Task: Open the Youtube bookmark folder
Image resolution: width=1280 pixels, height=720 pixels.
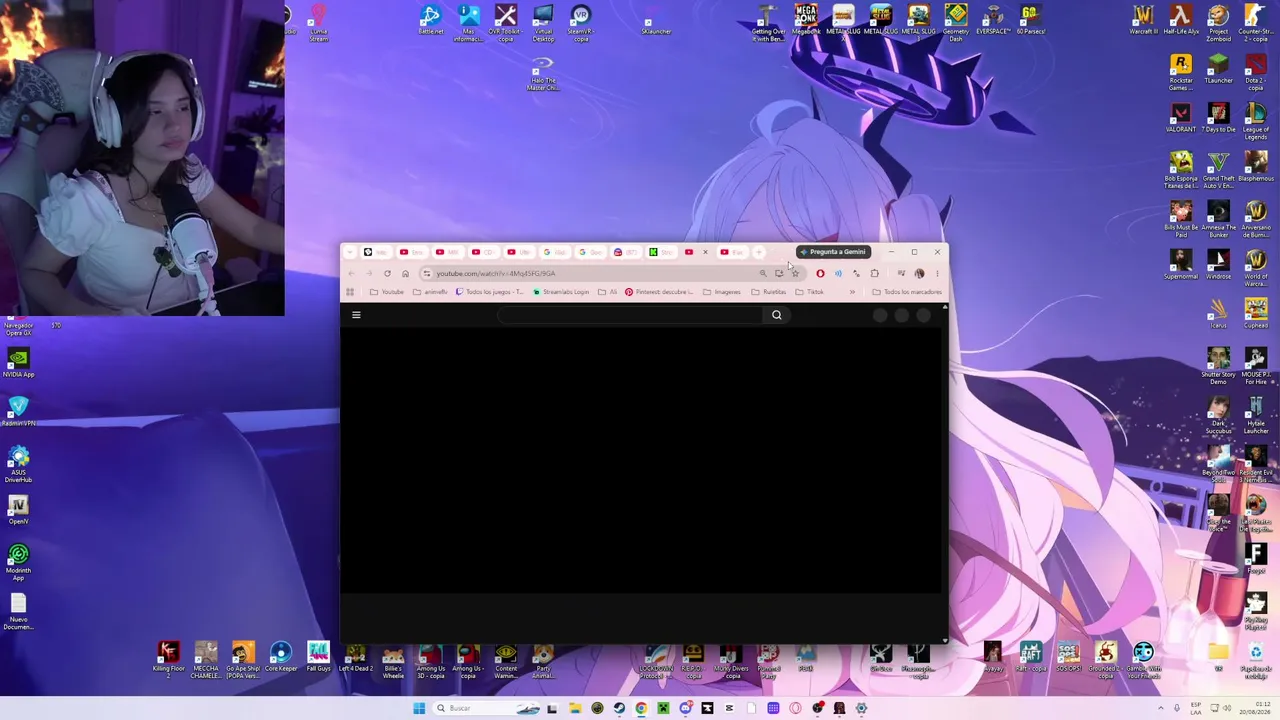Action: click(387, 292)
